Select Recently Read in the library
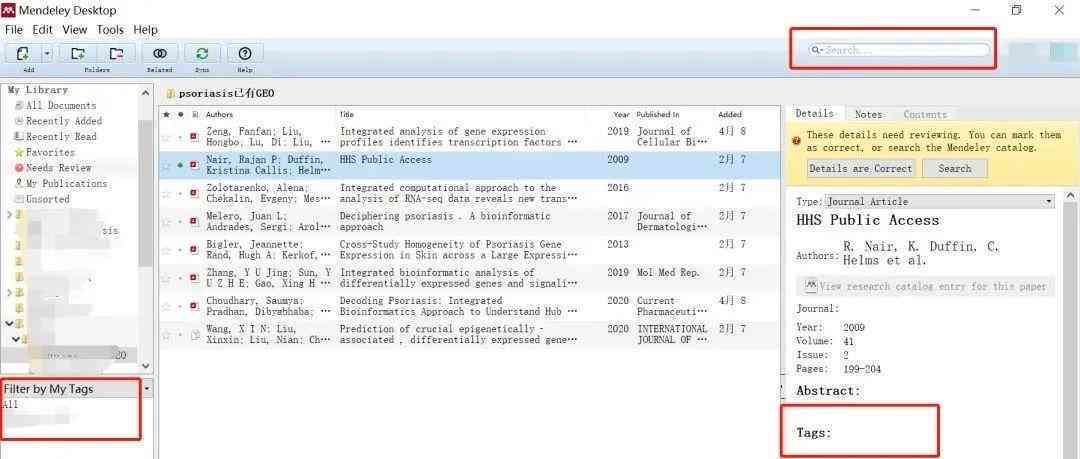The width and height of the screenshot is (1080, 459). tap(61, 136)
